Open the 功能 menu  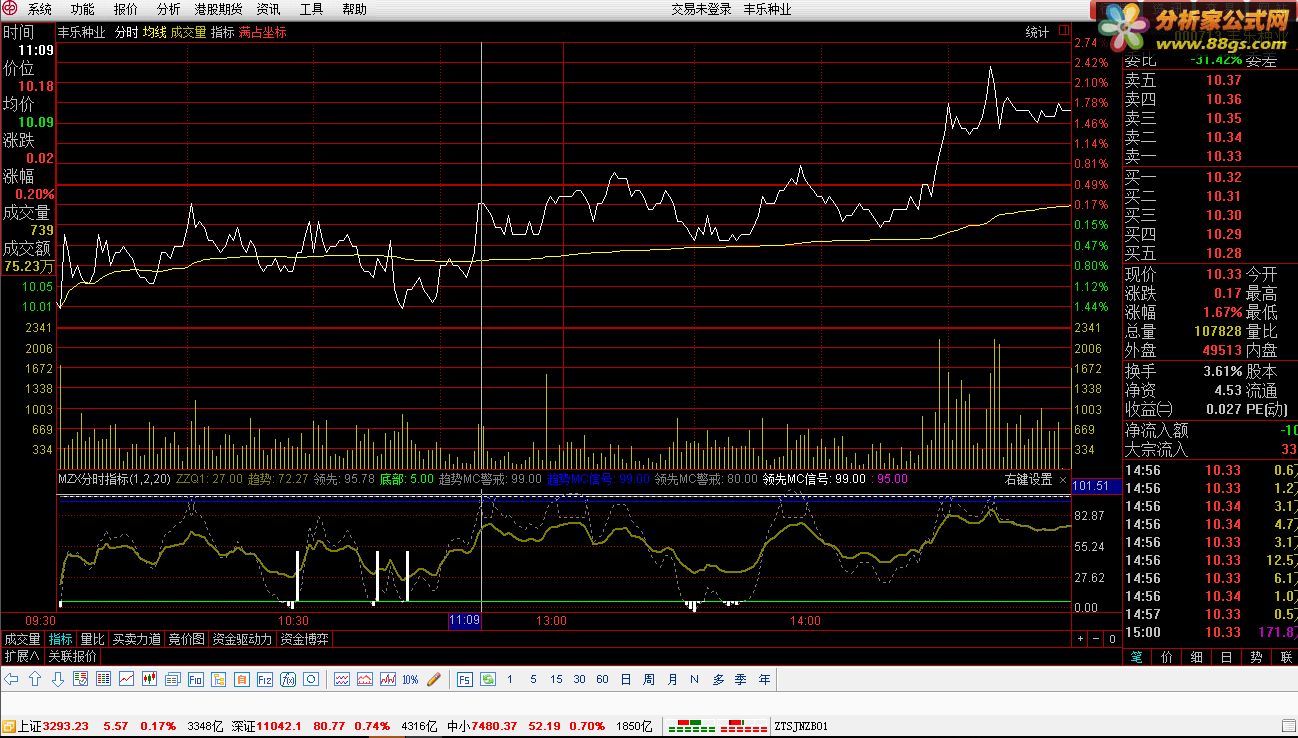tap(83, 9)
